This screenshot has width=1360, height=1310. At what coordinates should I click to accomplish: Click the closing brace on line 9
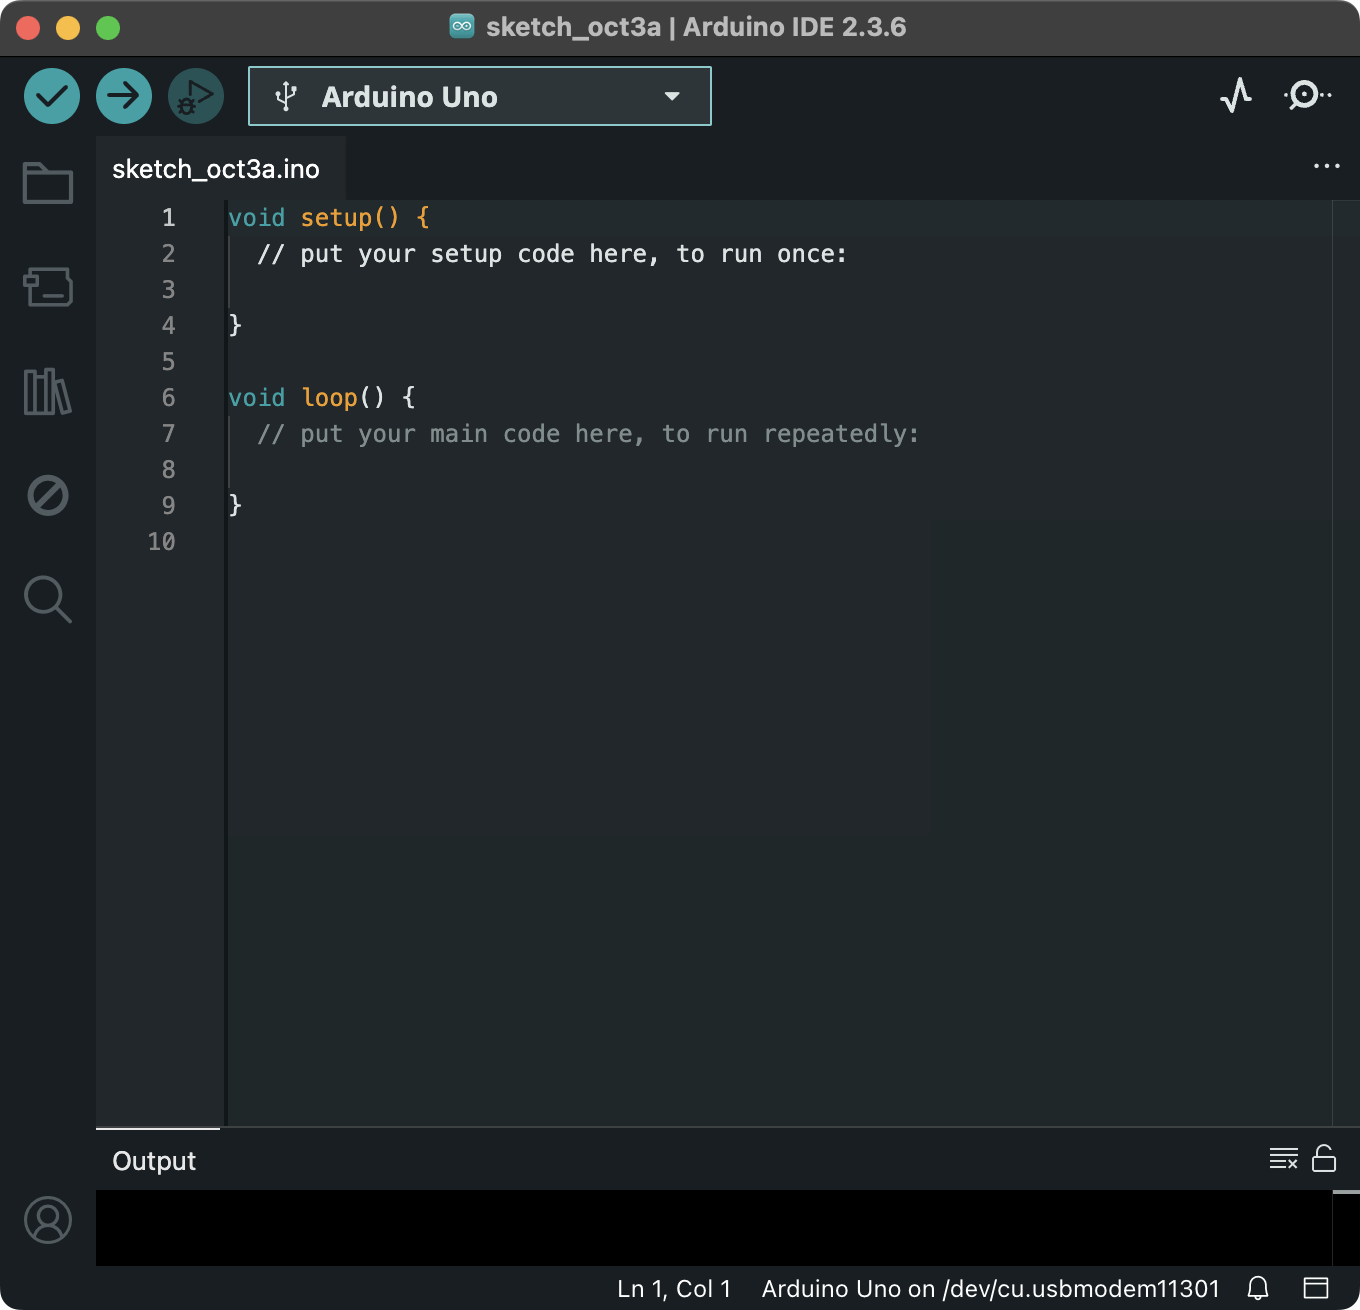(x=235, y=505)
